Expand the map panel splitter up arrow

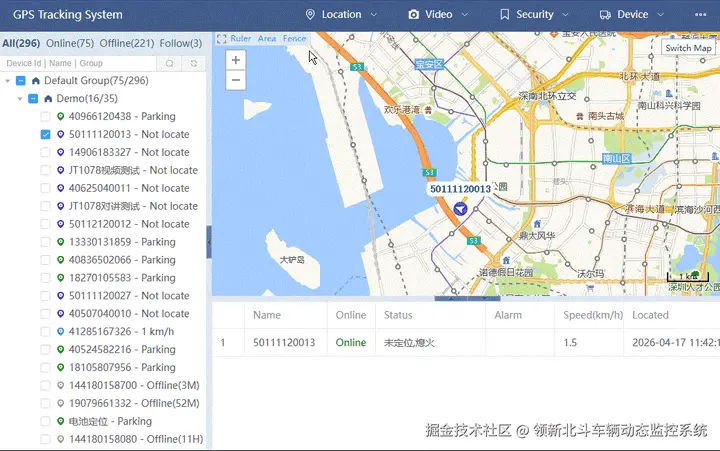tap(451, 299)
